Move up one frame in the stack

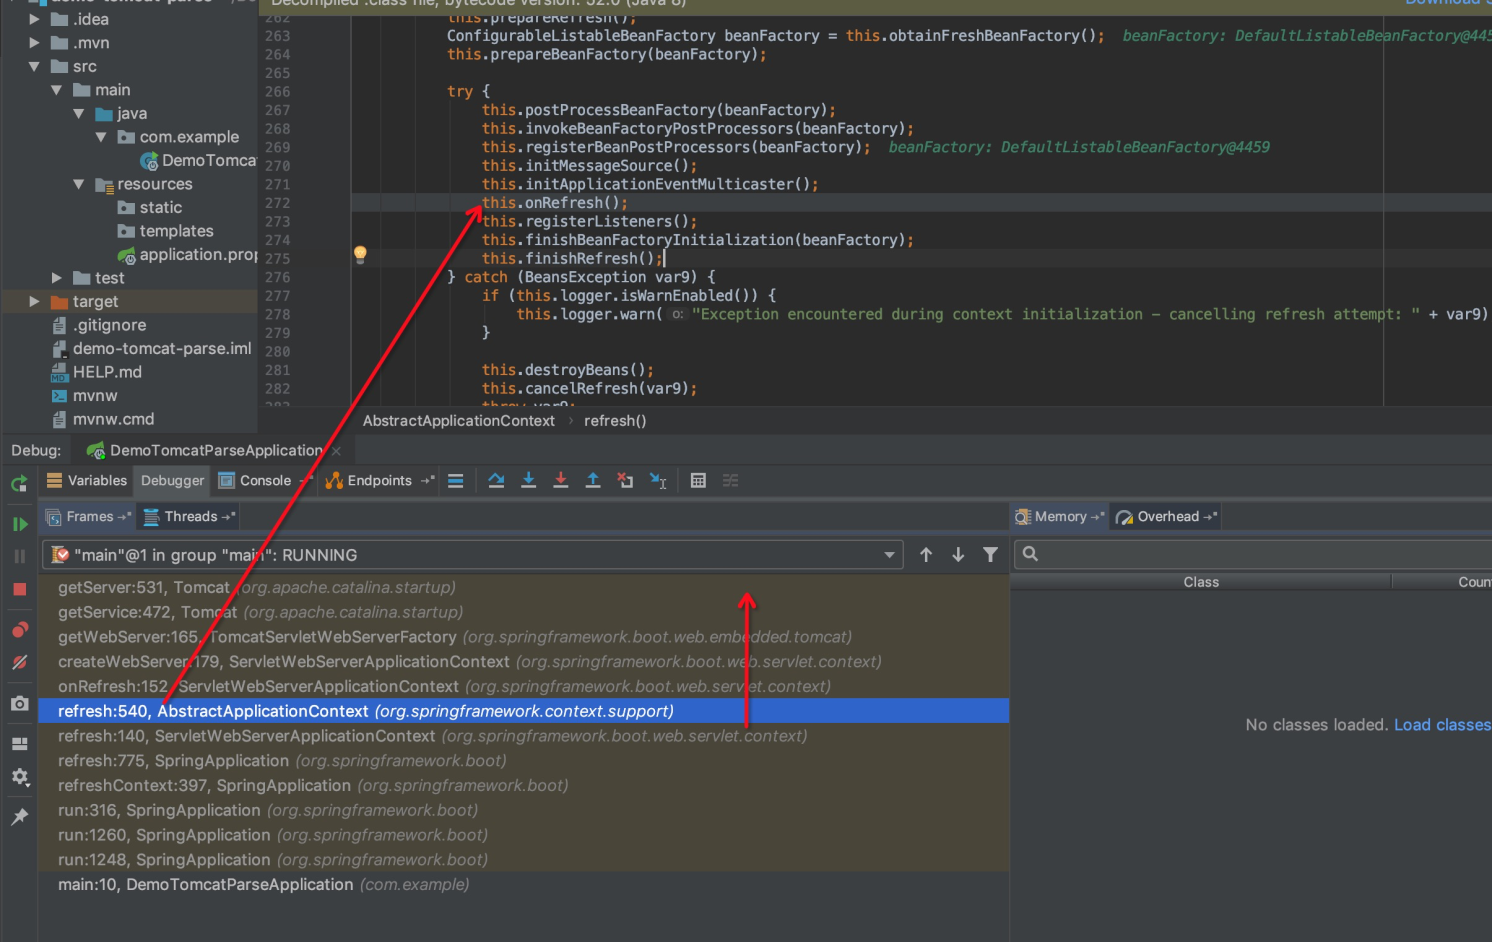[x=926, y=555]
